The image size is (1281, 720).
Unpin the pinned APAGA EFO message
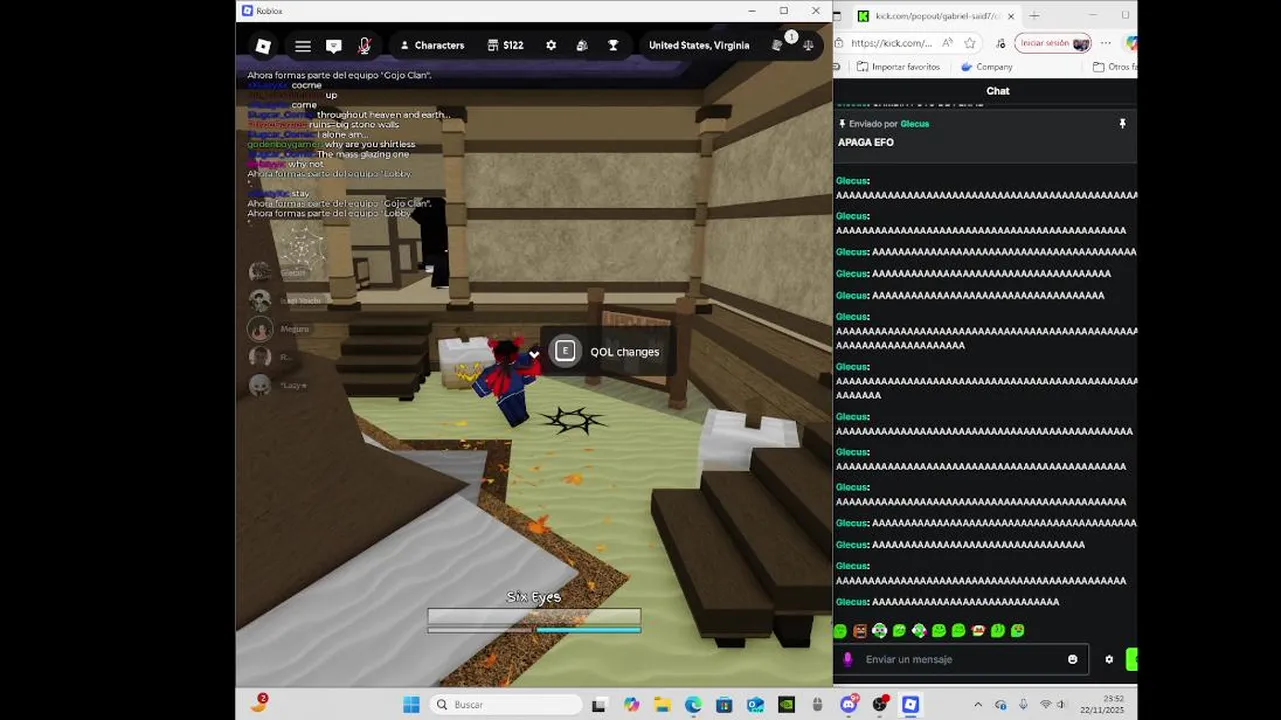click(1122, 124)
